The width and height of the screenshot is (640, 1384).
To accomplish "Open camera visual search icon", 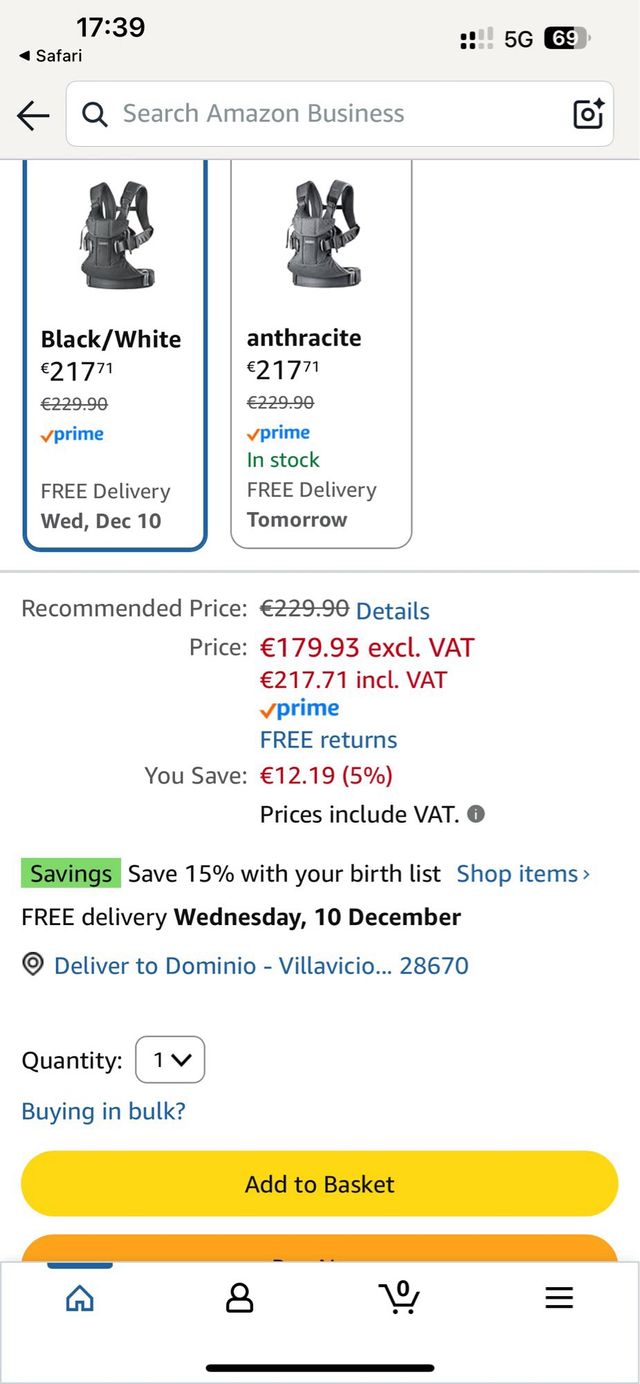I will [x=588, y=114].
